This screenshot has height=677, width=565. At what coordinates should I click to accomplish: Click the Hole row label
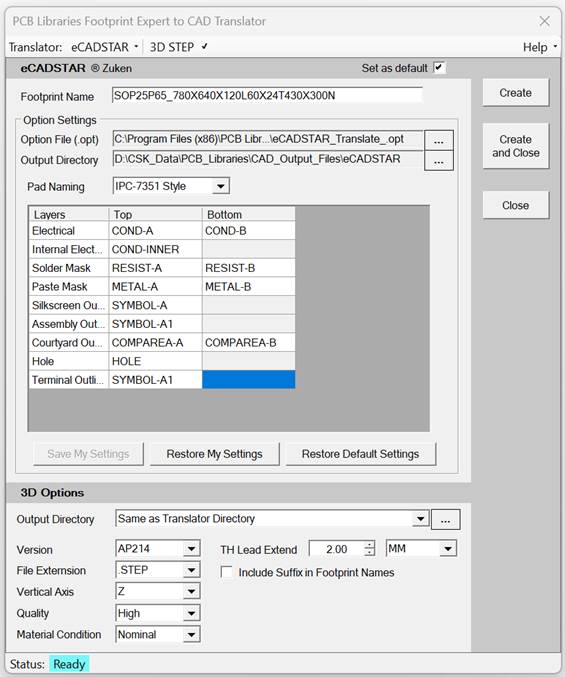(69, 361)
